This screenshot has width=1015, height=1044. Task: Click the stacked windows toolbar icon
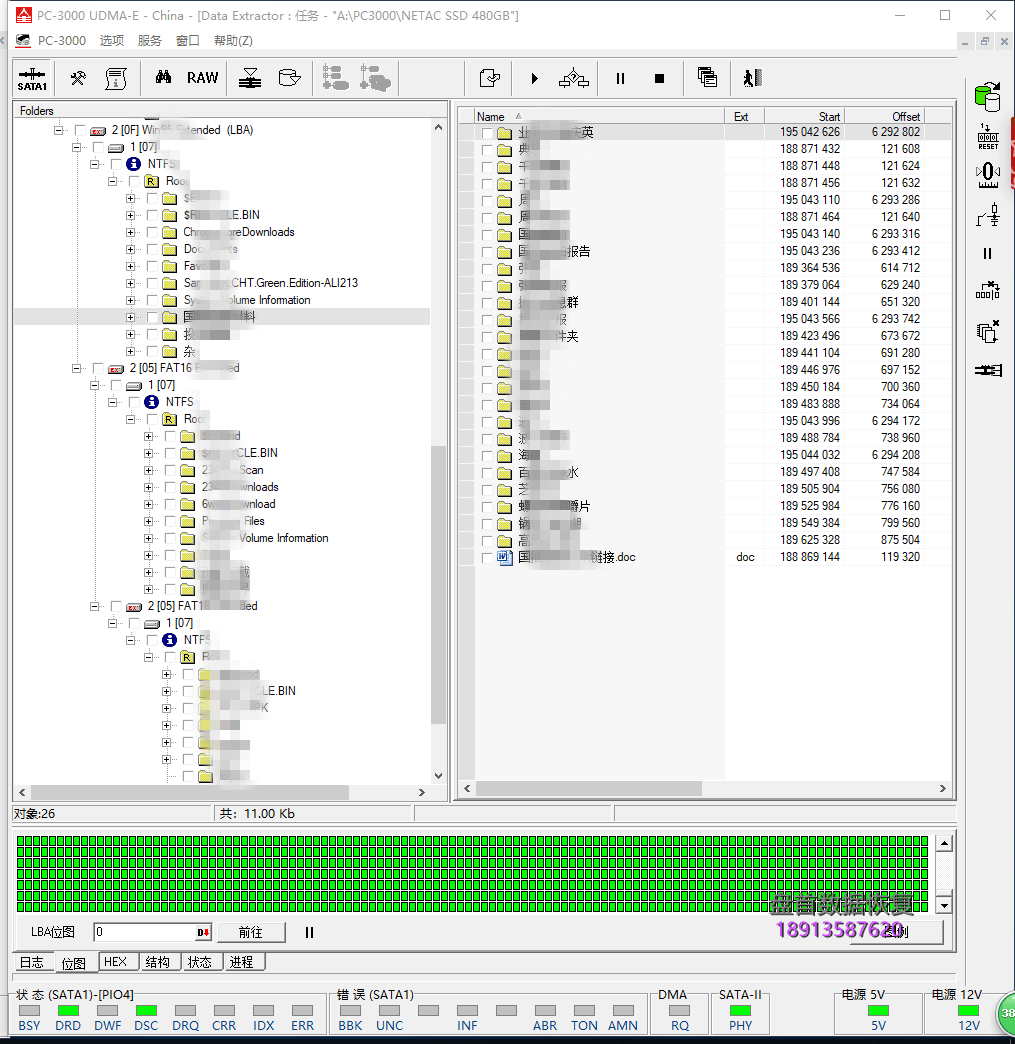(707, 77)
